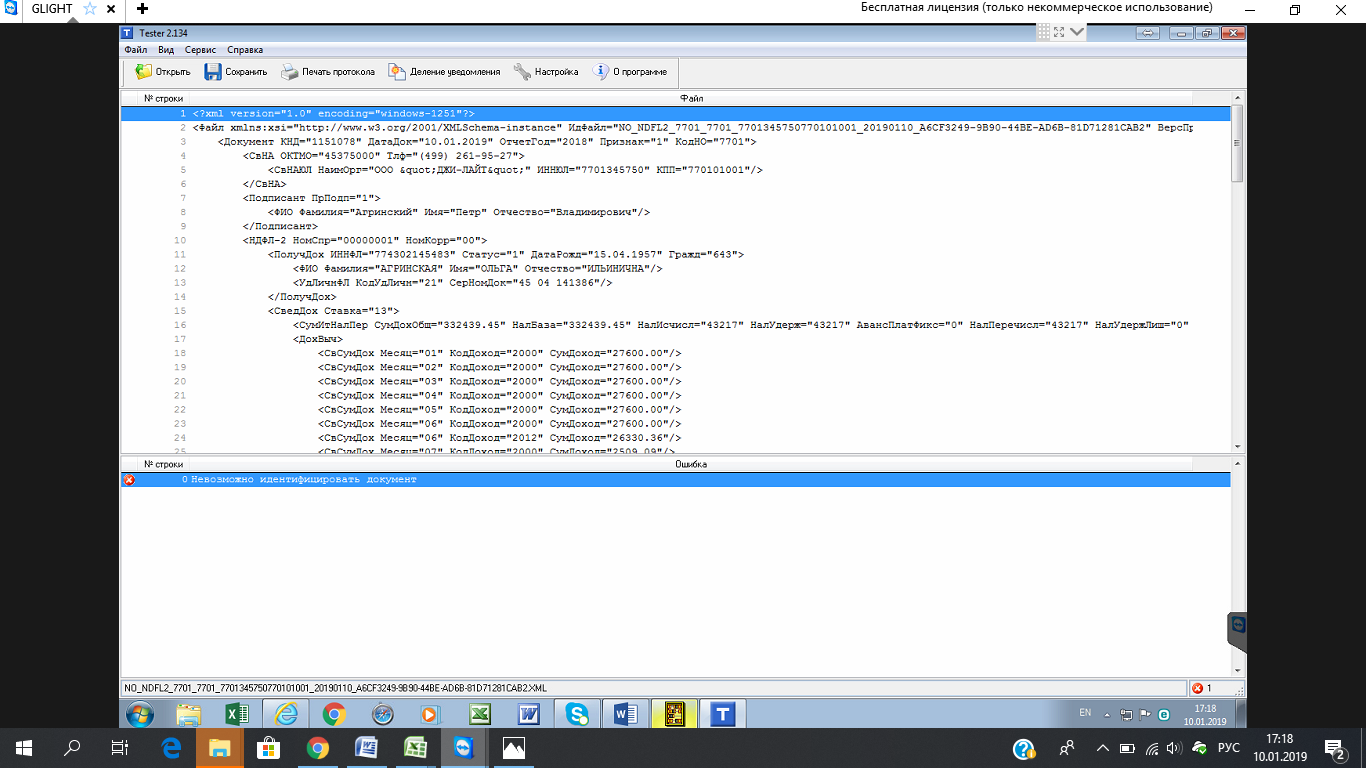This screenshot has height=768, width=1366.
Task: Open Настройка settings from the toolbar
Action: pyautogui.click(x=546, y=72)
